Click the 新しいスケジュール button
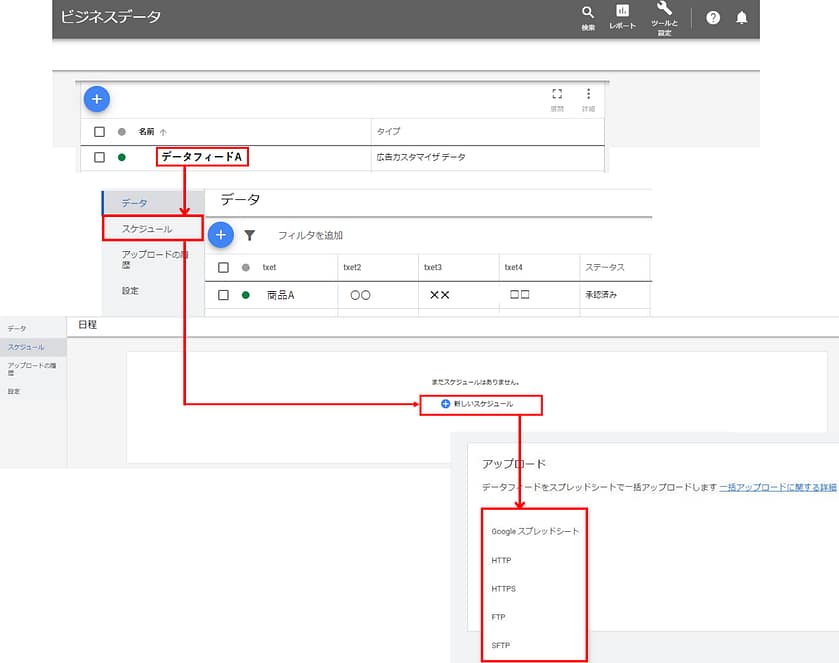Screen dimensions: 839x663 coord(479,404)
